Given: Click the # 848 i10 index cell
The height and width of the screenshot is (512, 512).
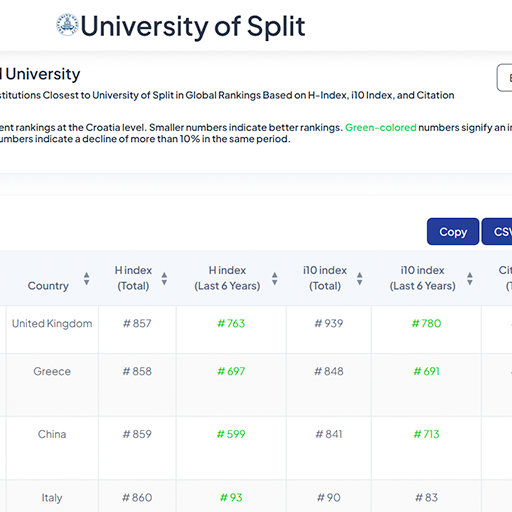Looking at the screenshot, I should coord(329,385).
